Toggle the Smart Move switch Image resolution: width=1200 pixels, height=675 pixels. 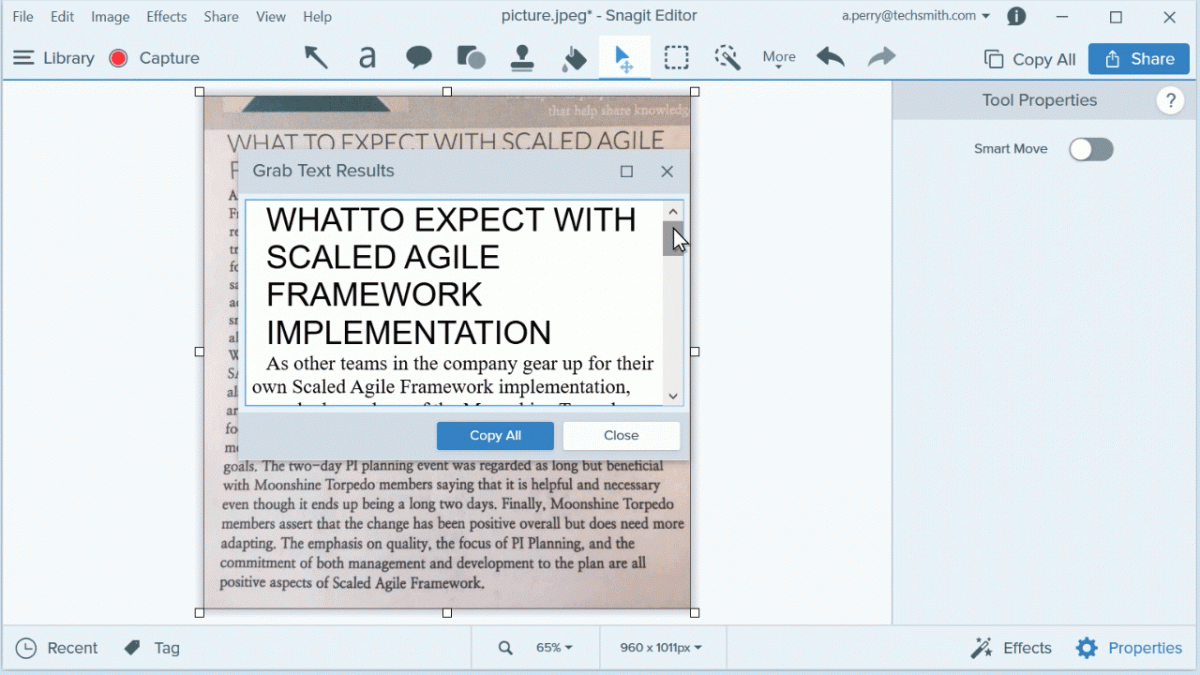1091,149
